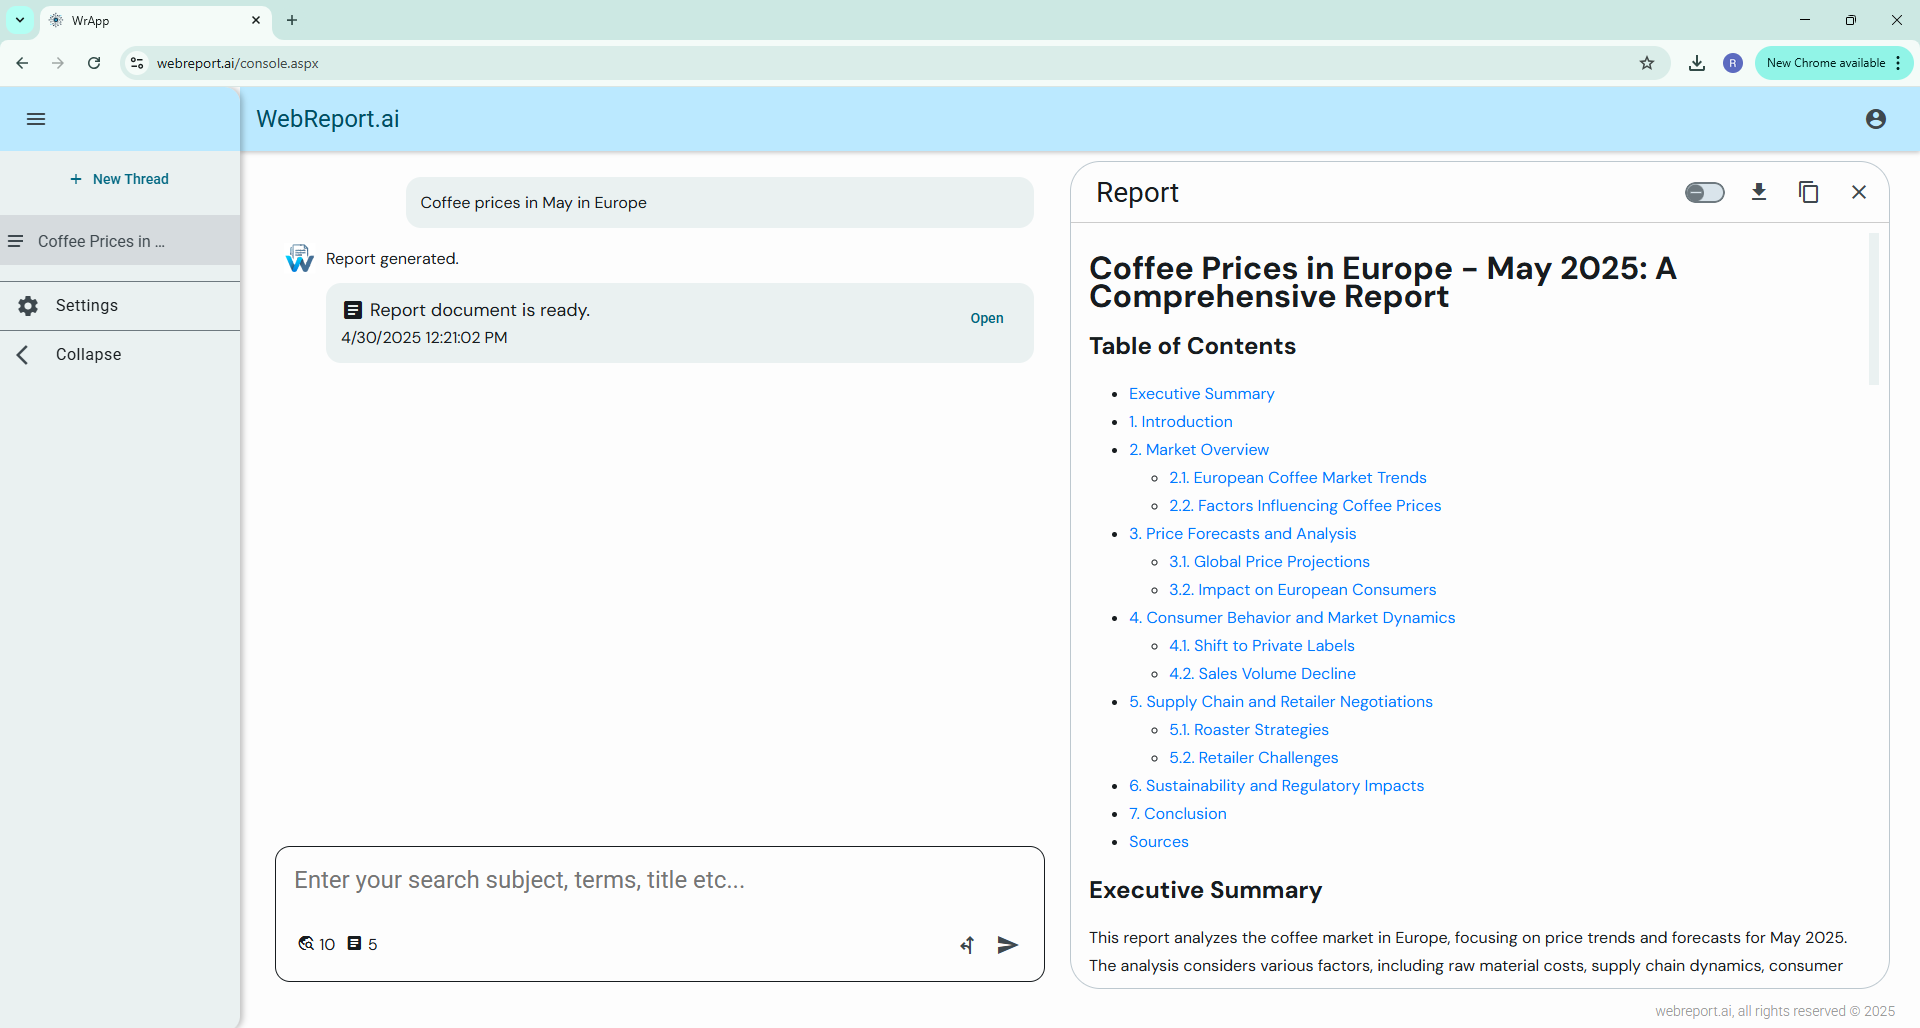This screenshot has width=1920, height=1028.
Task: Go back in browser history
Action: pos(22,63)
